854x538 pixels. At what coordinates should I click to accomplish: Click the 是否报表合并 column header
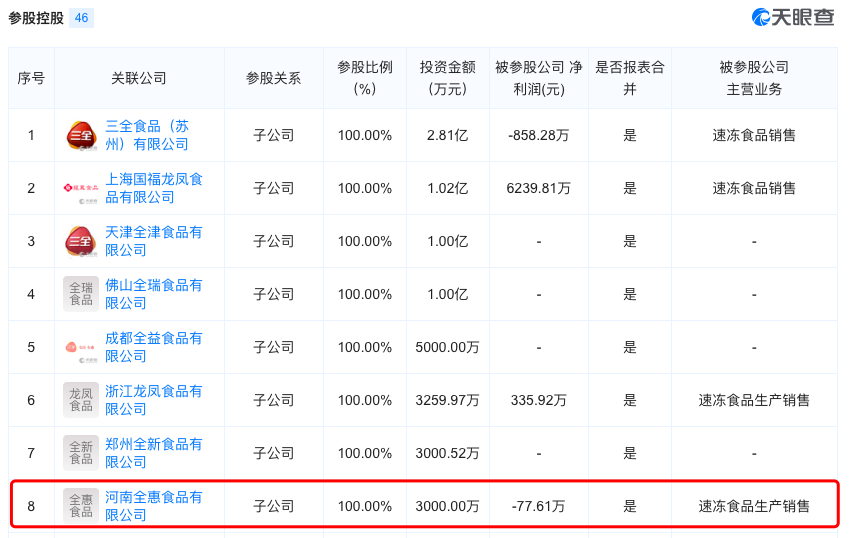point(630,78)
